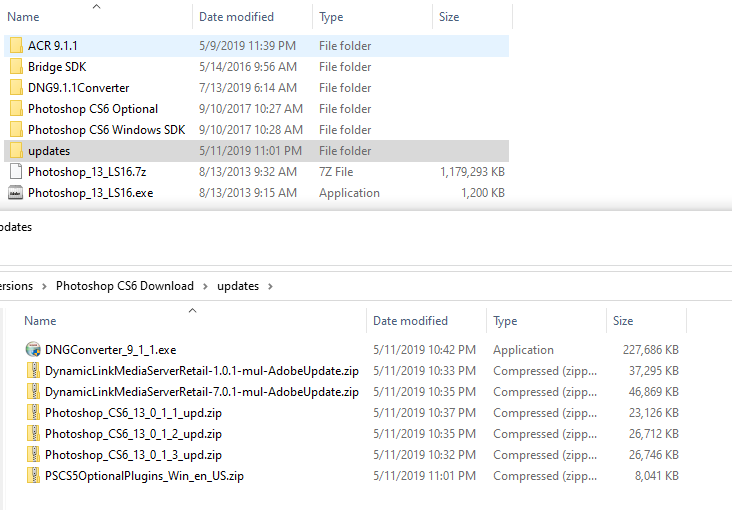Image resolution: width=732 pixels, height=510 pixels.
Task: Select the updates folder in the upper list
Action: (x=49, y=151)
